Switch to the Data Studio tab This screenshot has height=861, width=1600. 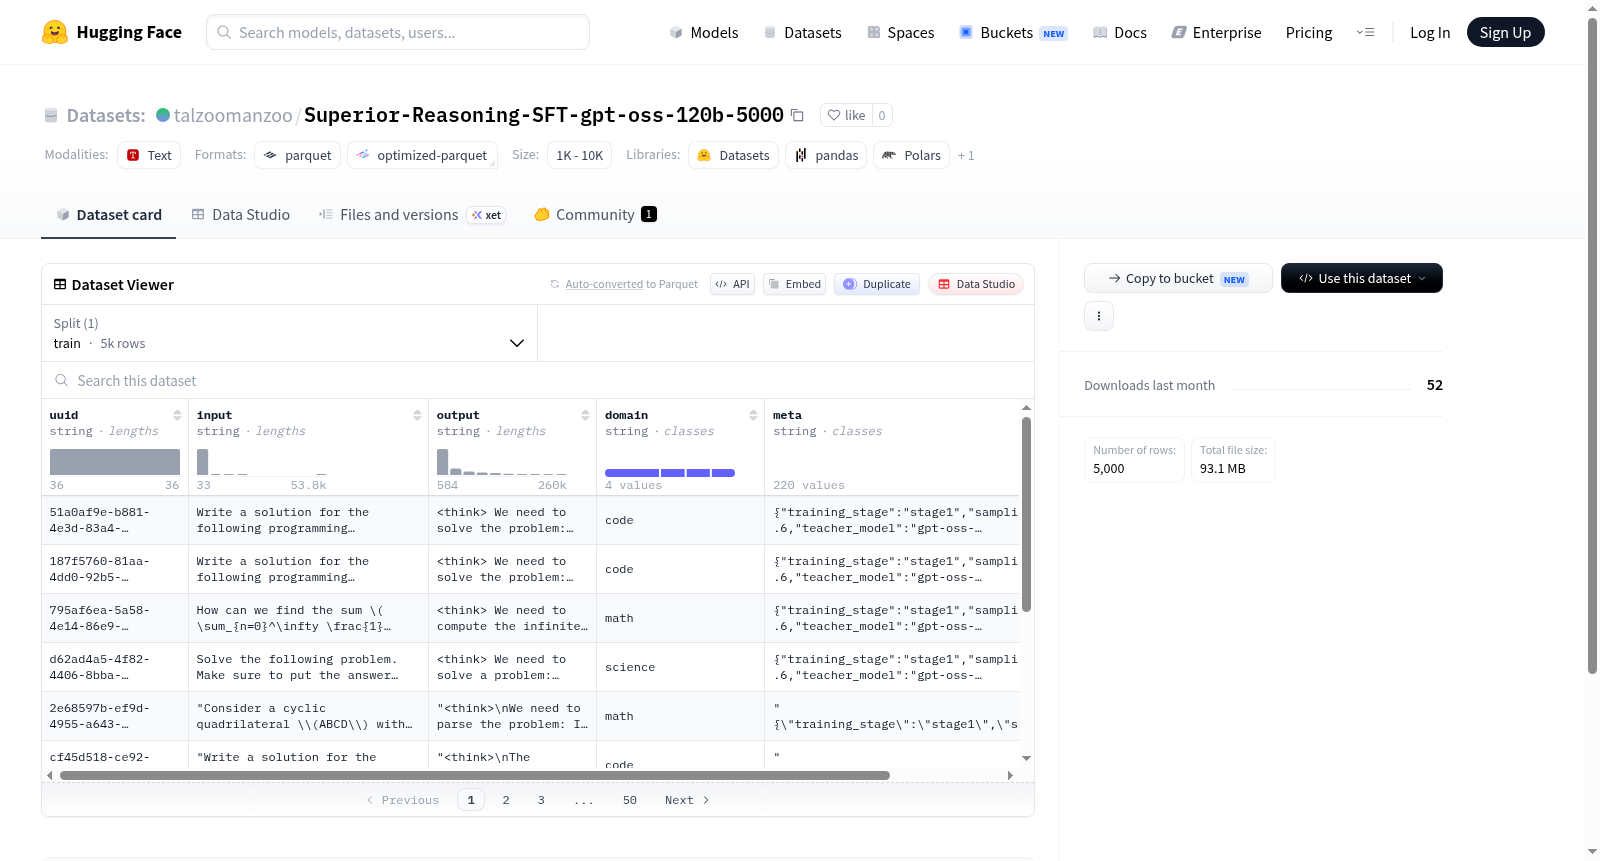[241, 214]
